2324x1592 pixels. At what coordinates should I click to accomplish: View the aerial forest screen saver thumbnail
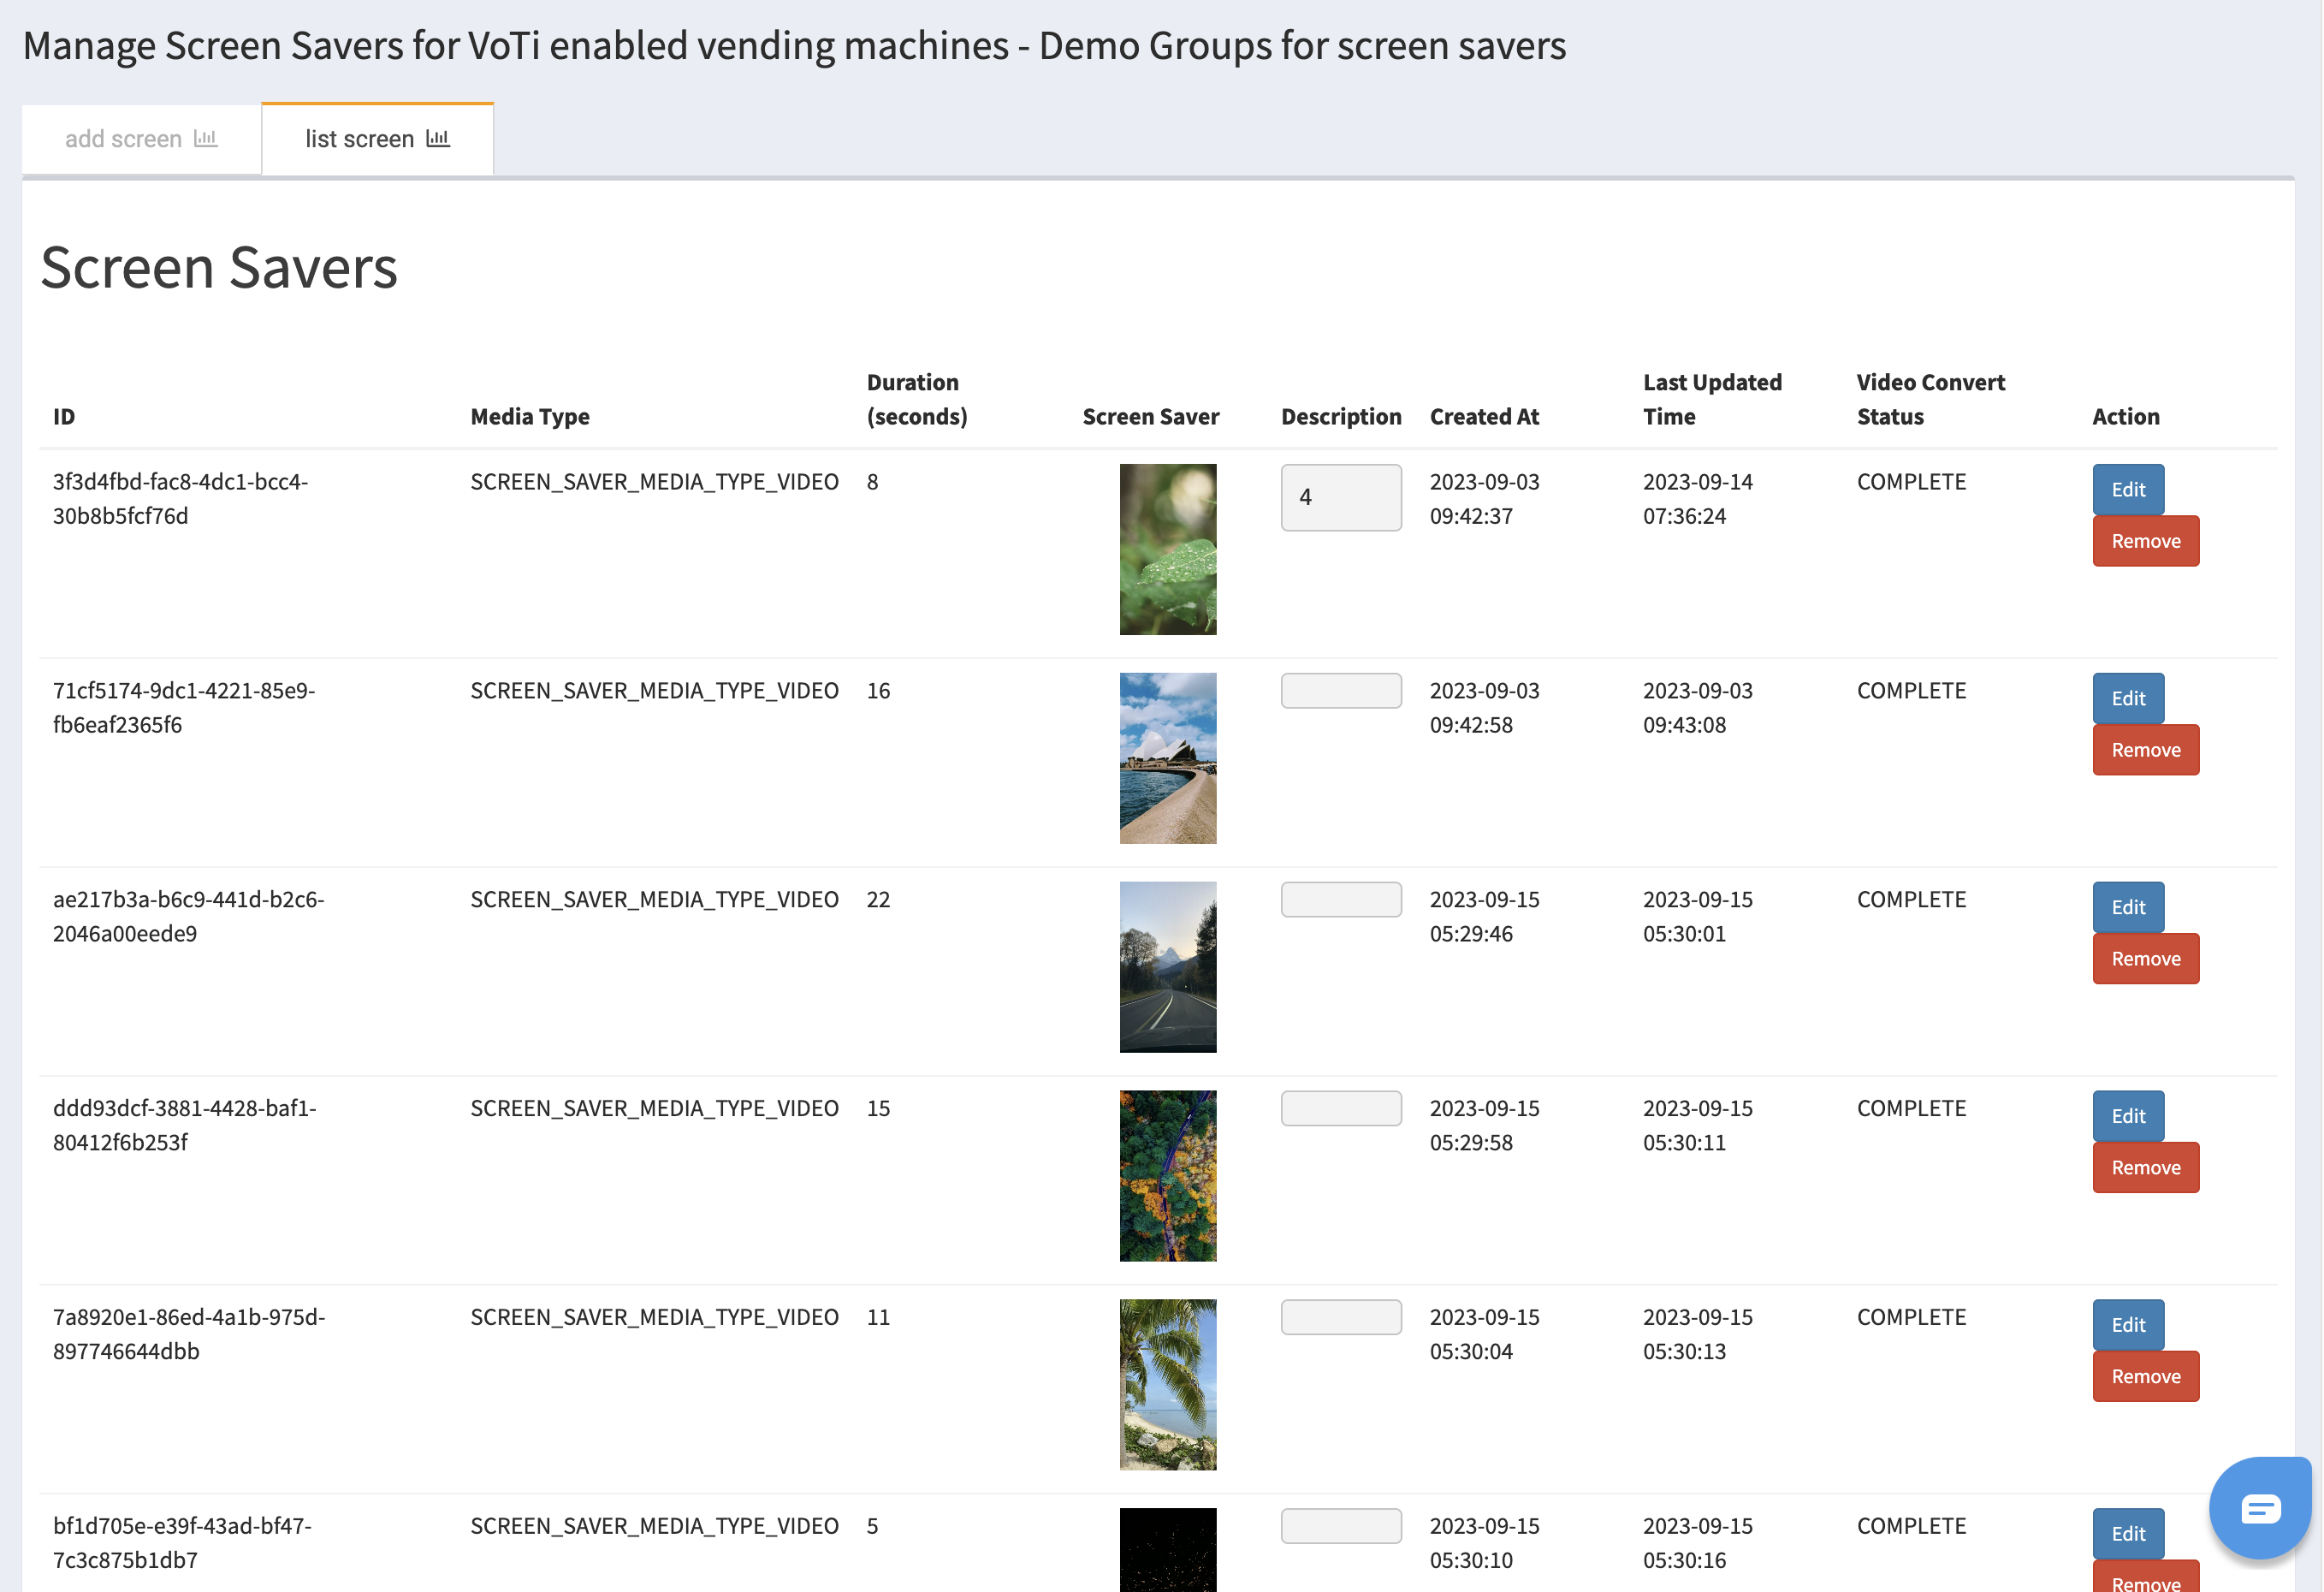click(1167, 1175)
